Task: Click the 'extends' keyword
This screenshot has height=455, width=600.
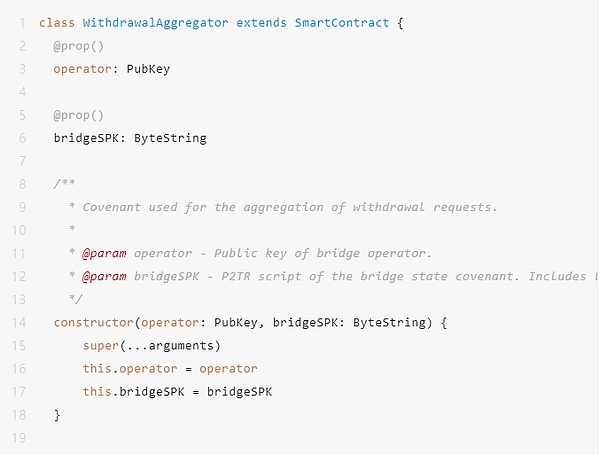Action: pyautogui.click(x=262, y=22)
